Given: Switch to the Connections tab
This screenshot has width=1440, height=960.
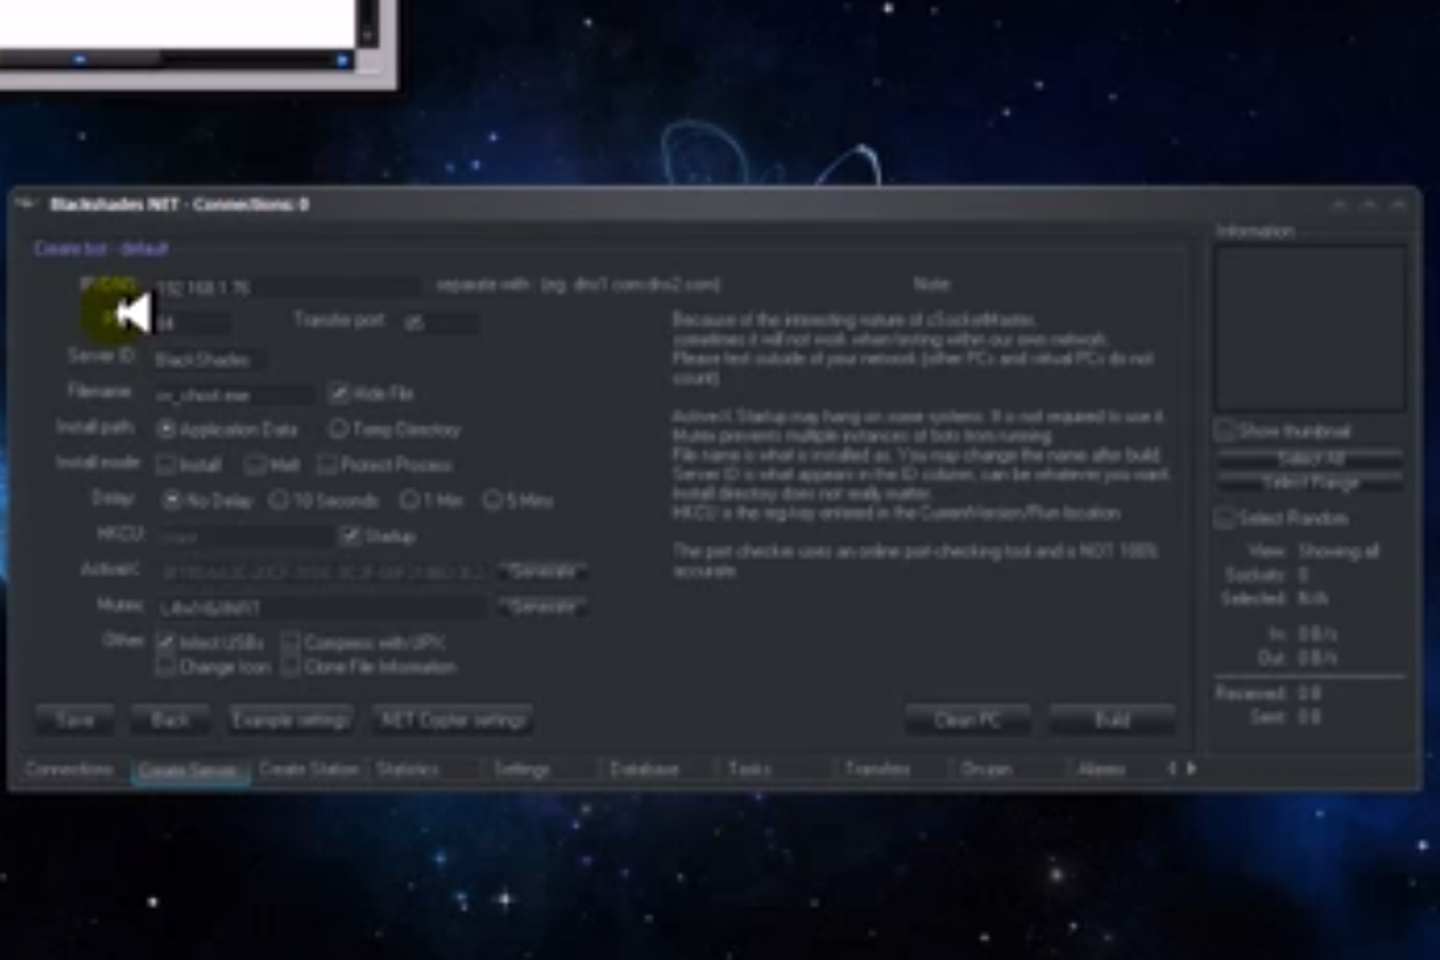Looking at the screenshot, I should tap(69, 769).
